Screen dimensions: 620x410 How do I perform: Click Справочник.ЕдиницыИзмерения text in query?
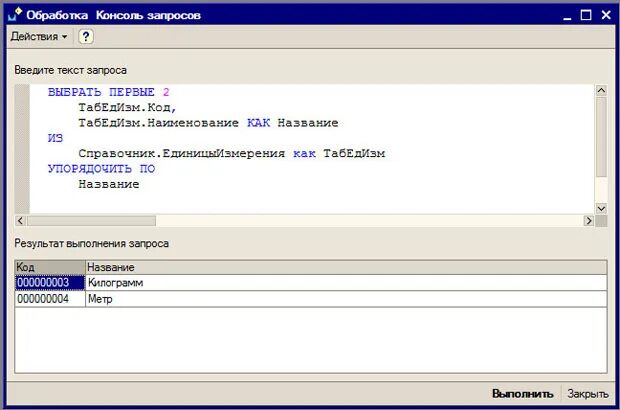click(x=181, y=153)
